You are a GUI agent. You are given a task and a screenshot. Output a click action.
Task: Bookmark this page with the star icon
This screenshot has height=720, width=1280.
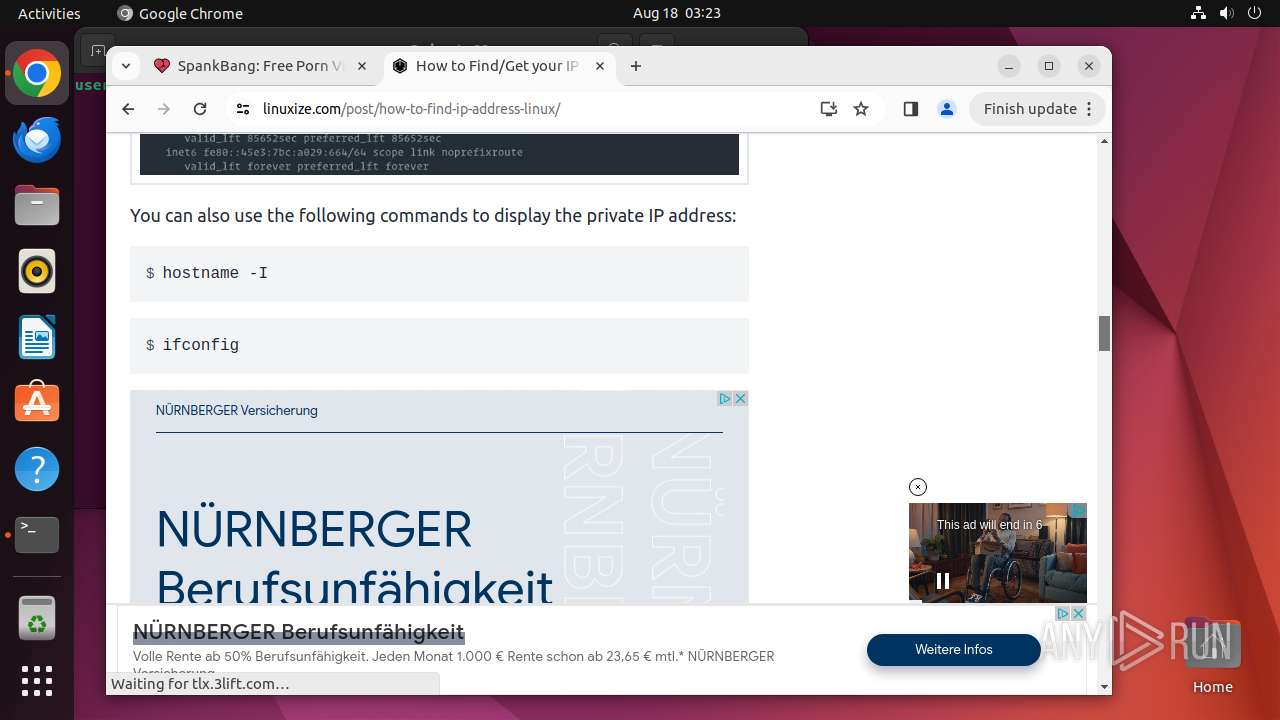click(861, 109)
